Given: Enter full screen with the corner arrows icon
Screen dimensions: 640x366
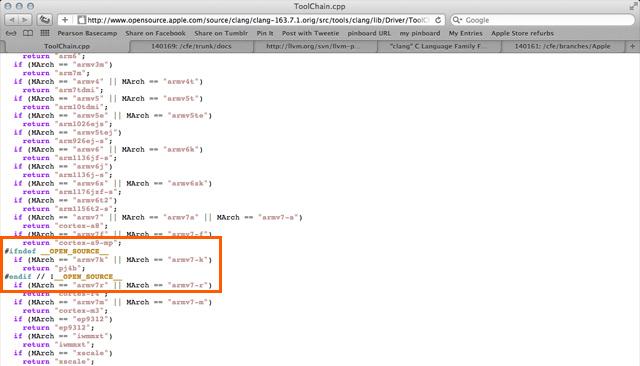Looking at the screenshot, I should (633, 7).
